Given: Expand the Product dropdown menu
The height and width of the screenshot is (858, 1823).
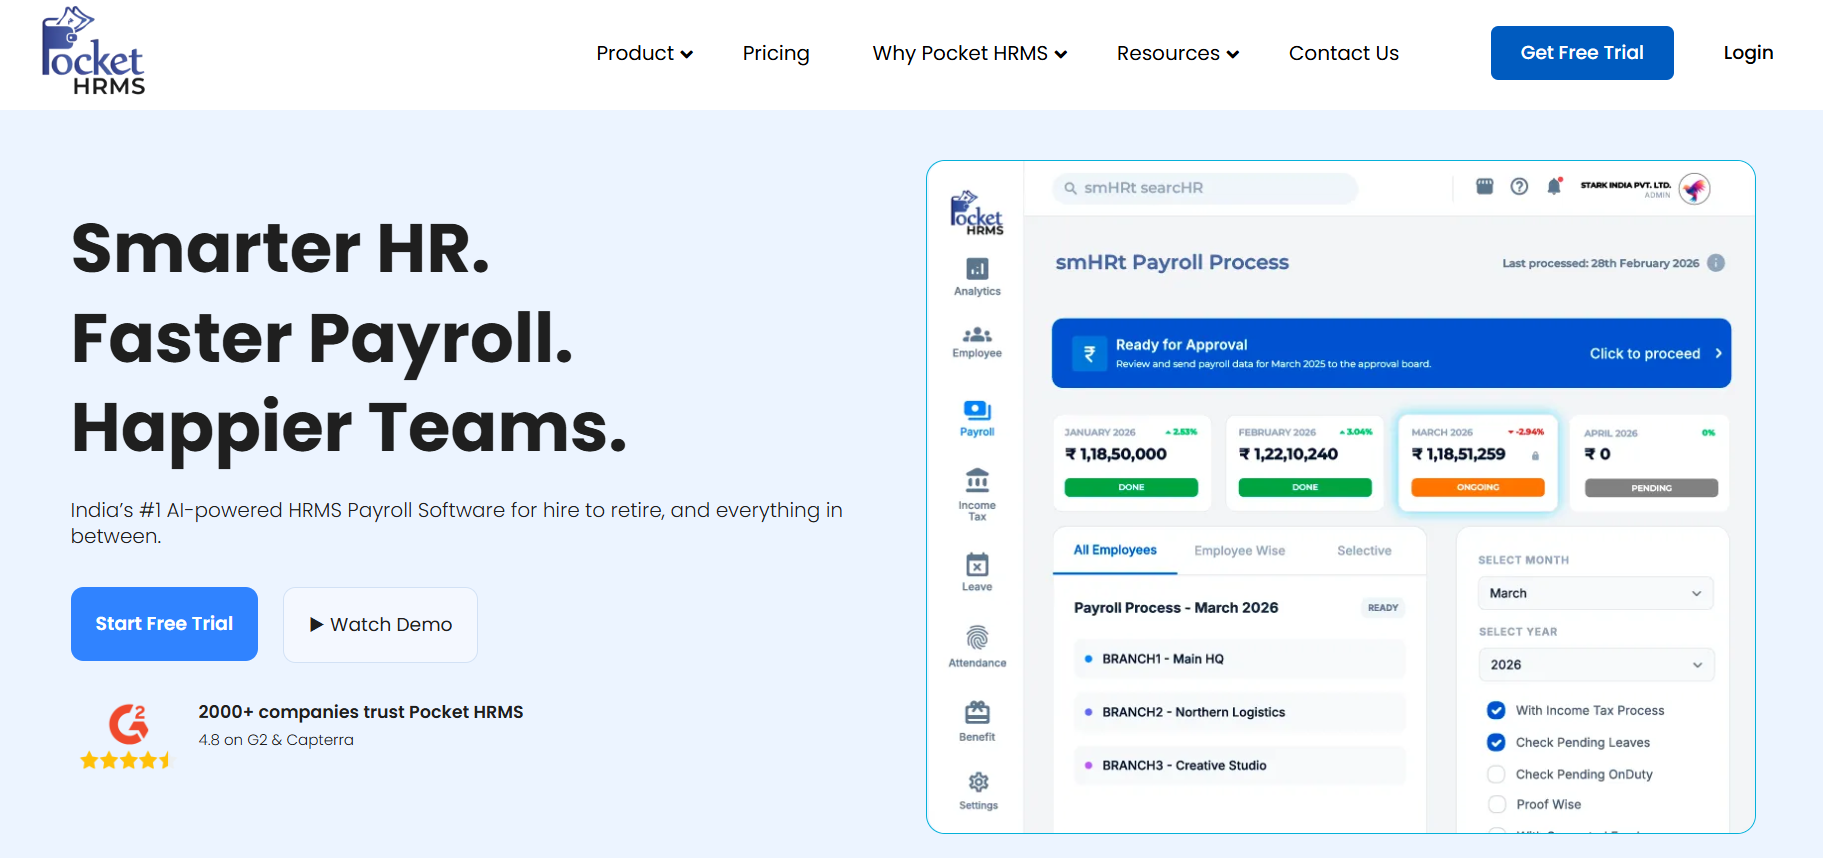Looking at the screenshot, I should [x=645, y=53].
